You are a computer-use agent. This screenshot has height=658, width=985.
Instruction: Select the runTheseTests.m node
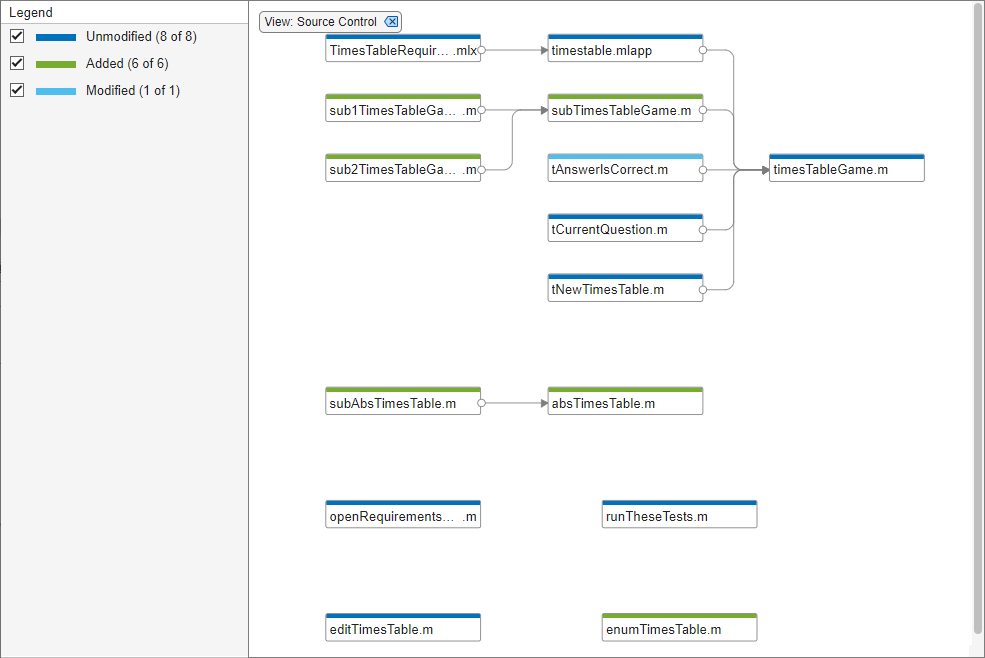pos(679,516)
